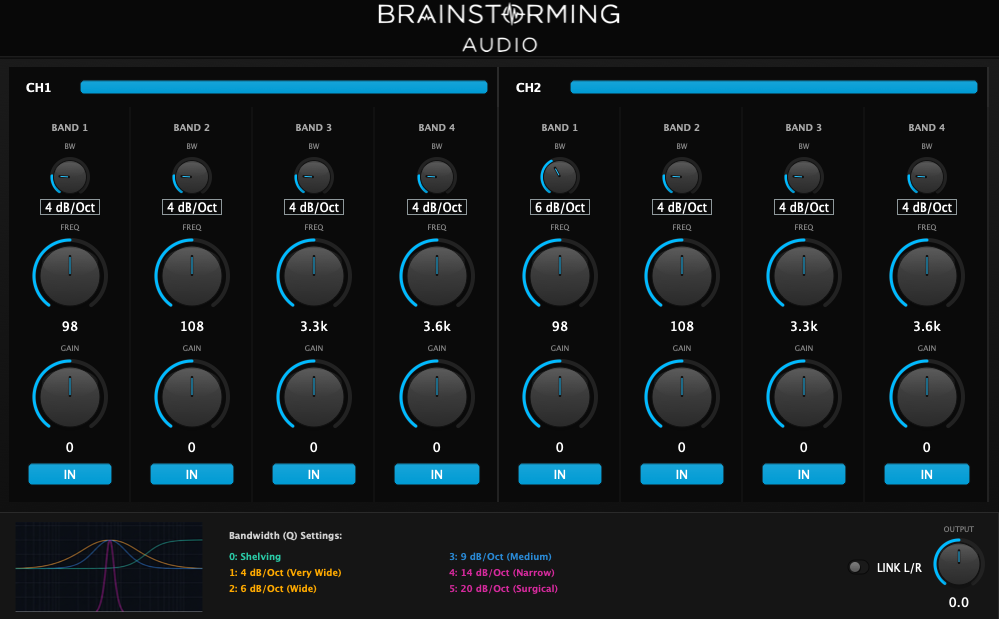Viewport: 999px width, 619px height.
Task: Click CH1 Band 4 GAIN knob
Action: pos(436,397)
